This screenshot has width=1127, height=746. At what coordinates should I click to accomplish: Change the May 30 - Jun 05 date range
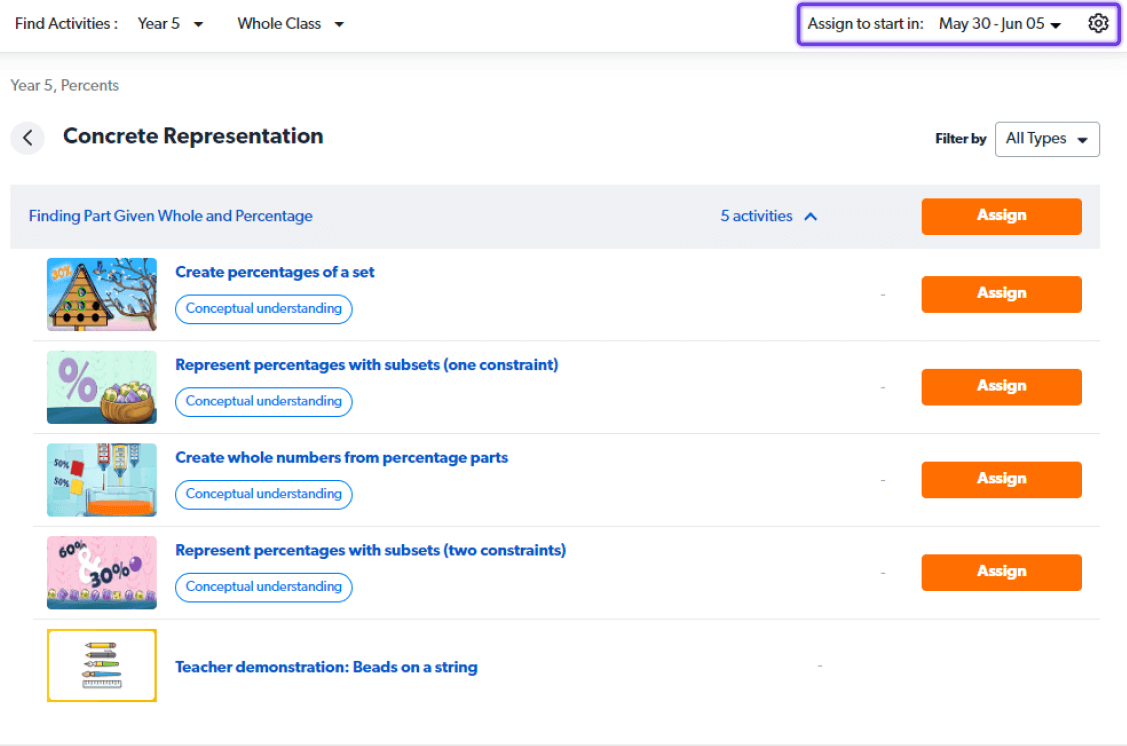(x=999, y=24)
